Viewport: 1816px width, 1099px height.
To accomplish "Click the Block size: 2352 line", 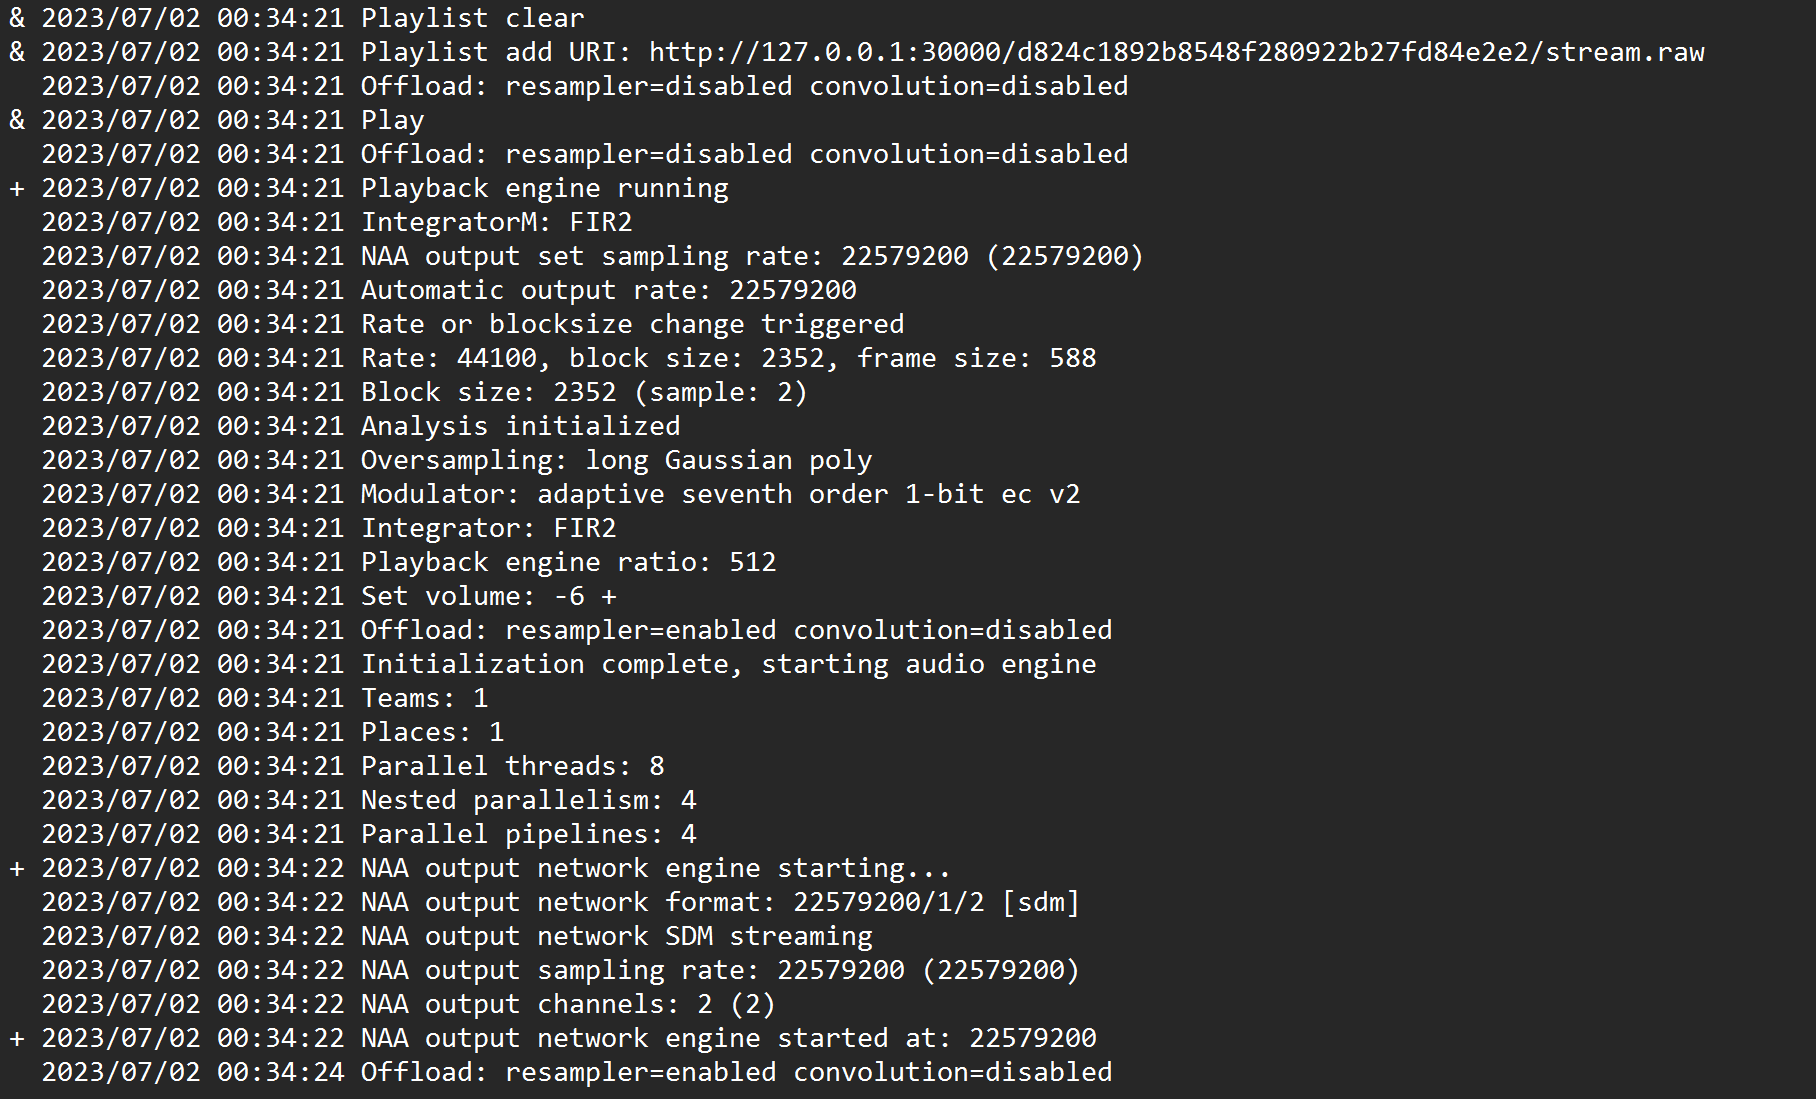I will (425, 392).
